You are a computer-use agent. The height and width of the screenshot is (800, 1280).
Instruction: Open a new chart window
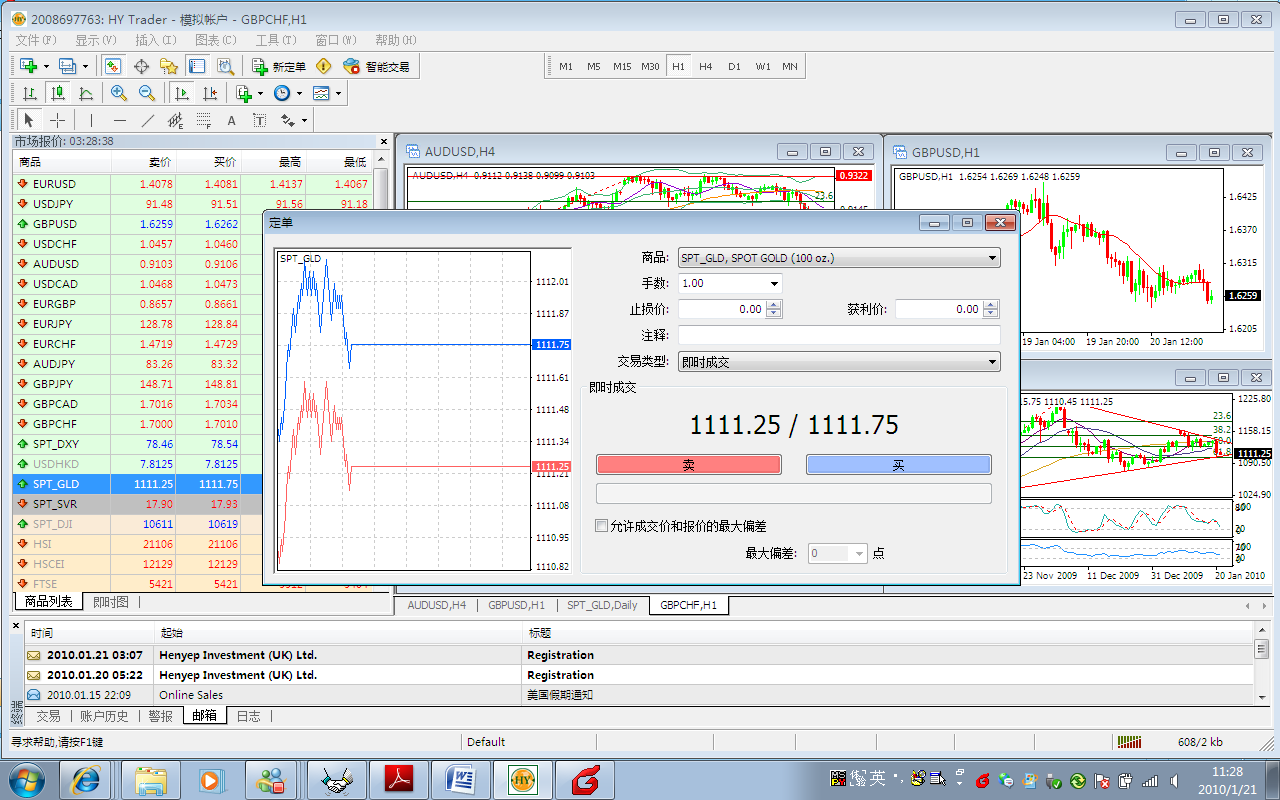28,66
